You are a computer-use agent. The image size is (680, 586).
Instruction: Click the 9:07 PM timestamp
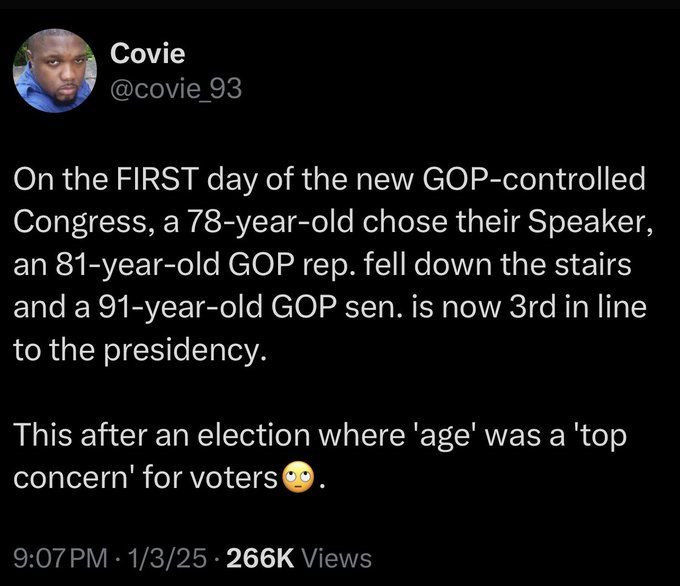60,558
